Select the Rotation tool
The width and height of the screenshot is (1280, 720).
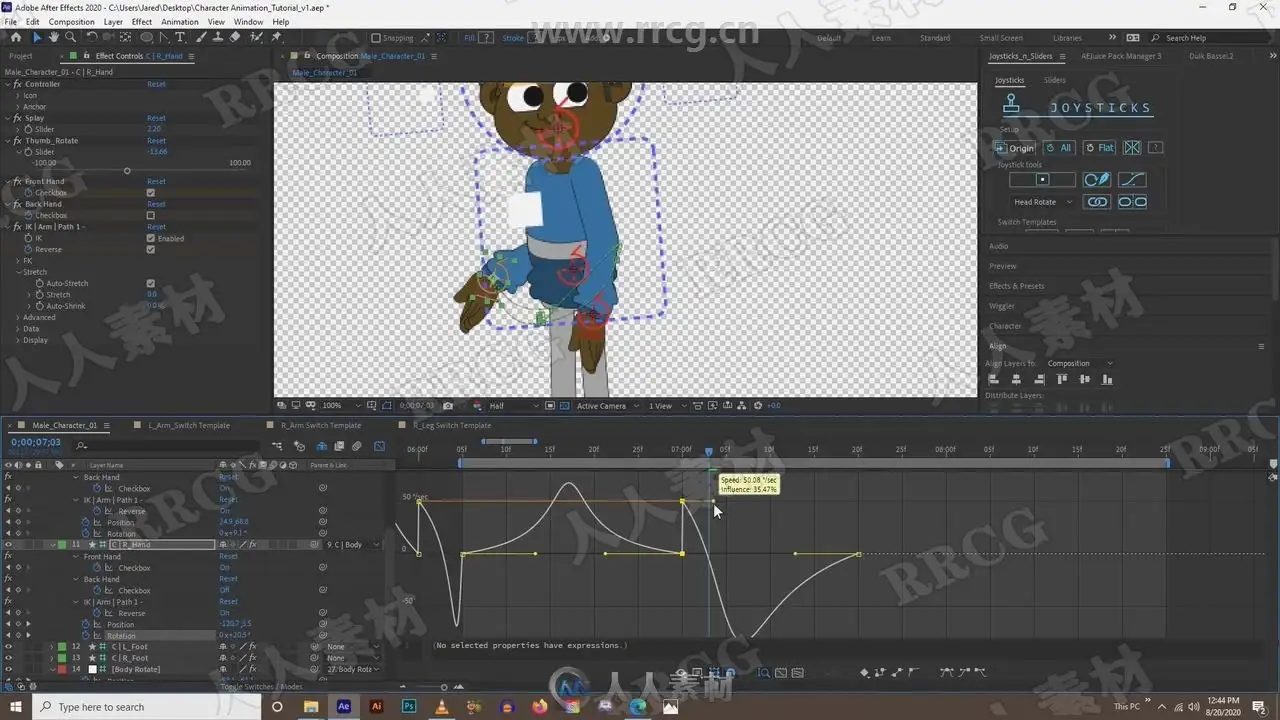coord(92,37)
